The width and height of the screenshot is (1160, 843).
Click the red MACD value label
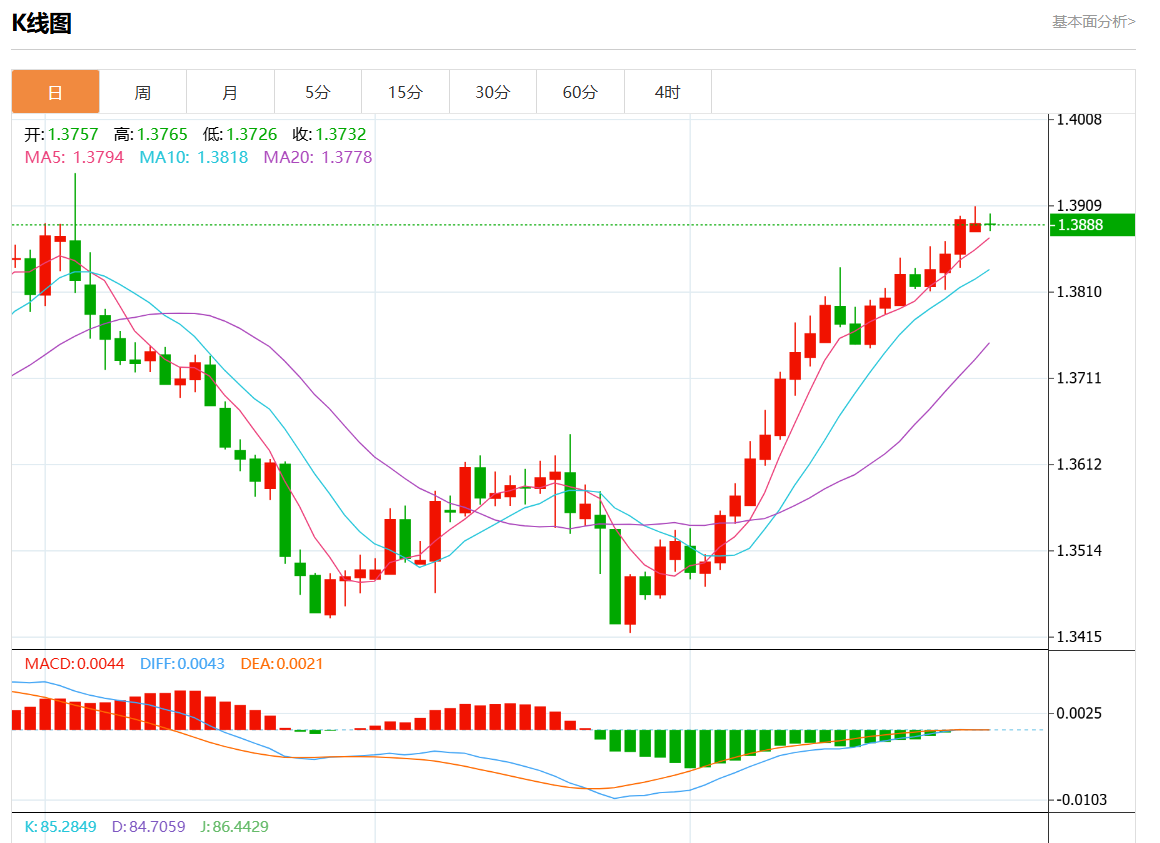tap(74, 664)
